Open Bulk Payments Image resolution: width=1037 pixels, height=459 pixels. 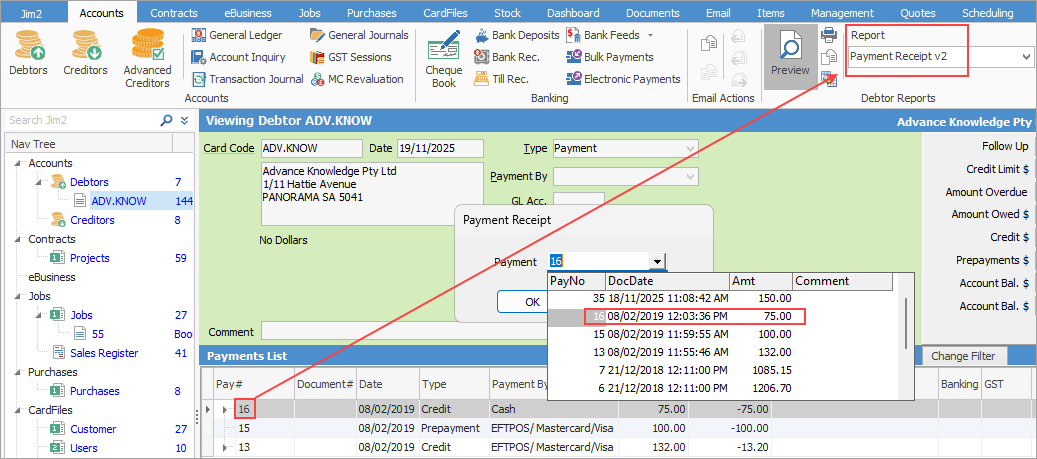610,57
